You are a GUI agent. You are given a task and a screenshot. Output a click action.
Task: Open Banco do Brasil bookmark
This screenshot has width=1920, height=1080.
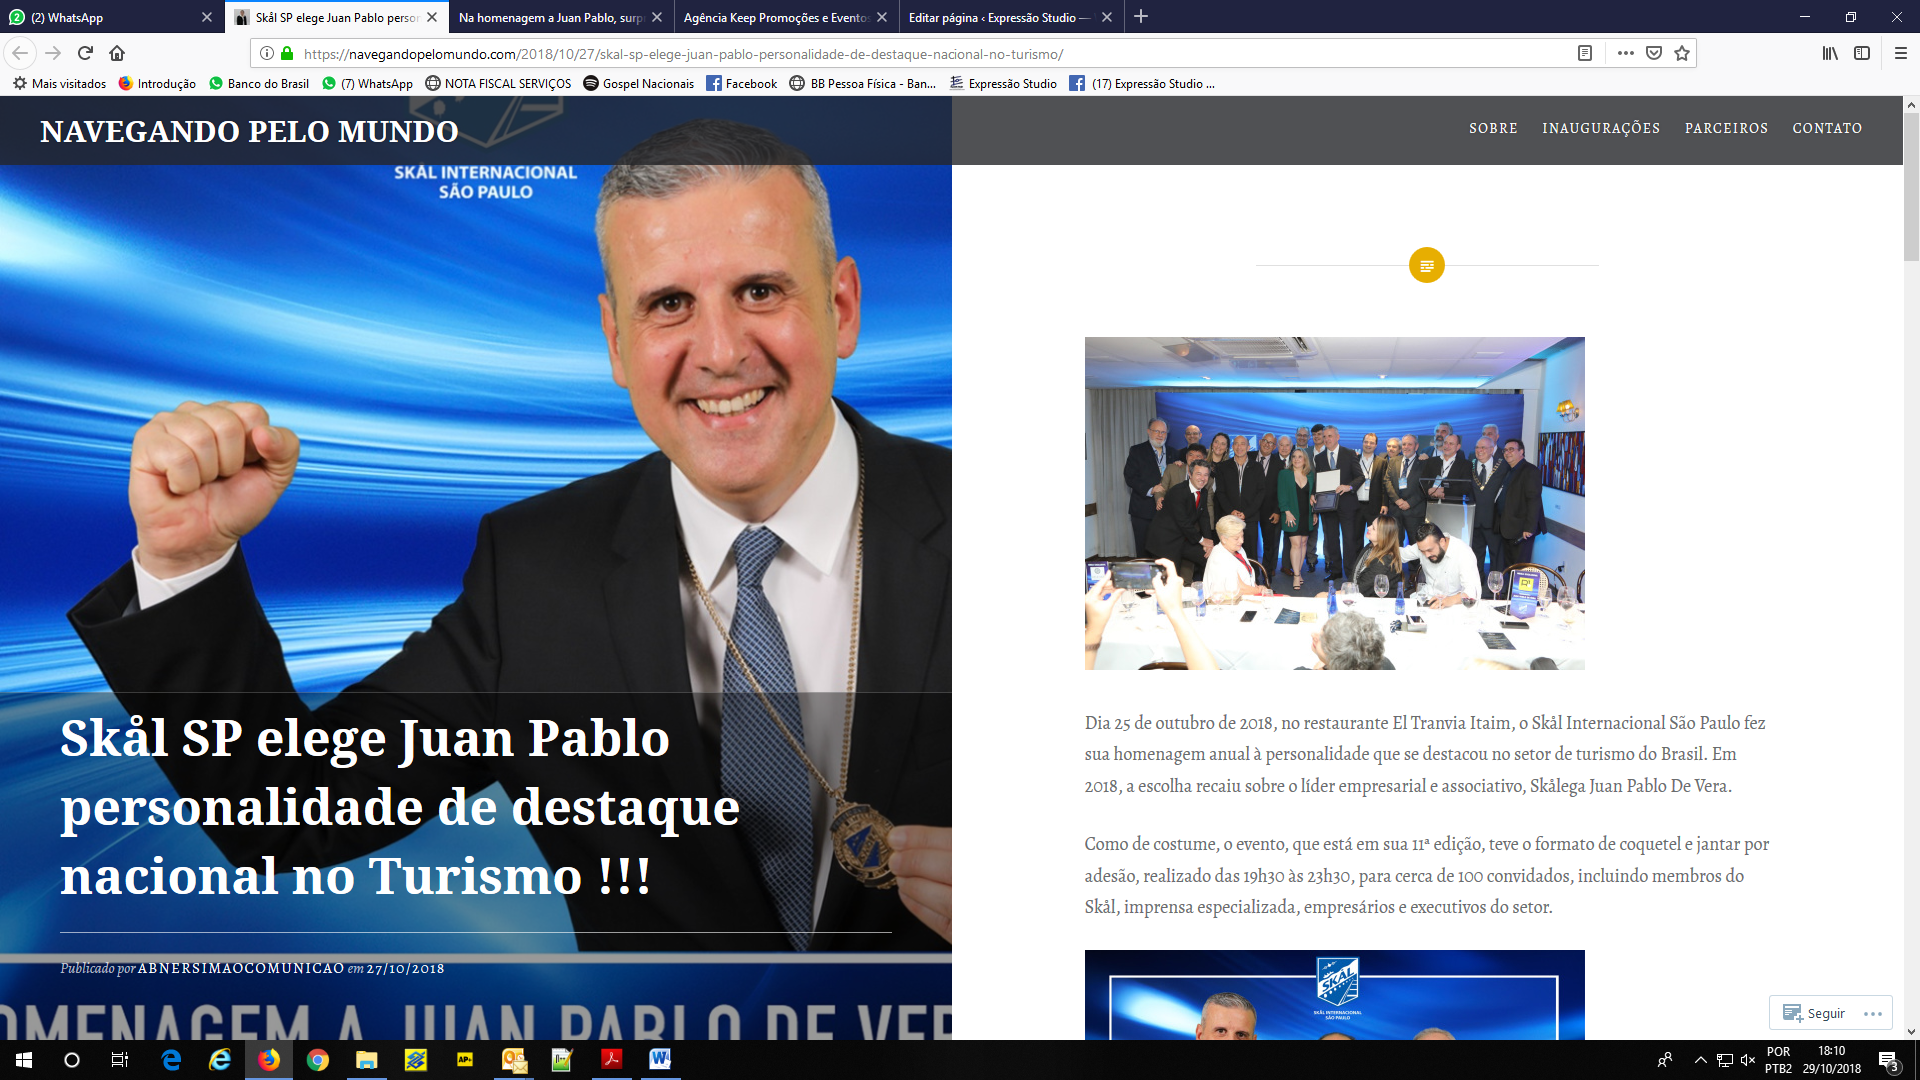[x=259, y=84]
